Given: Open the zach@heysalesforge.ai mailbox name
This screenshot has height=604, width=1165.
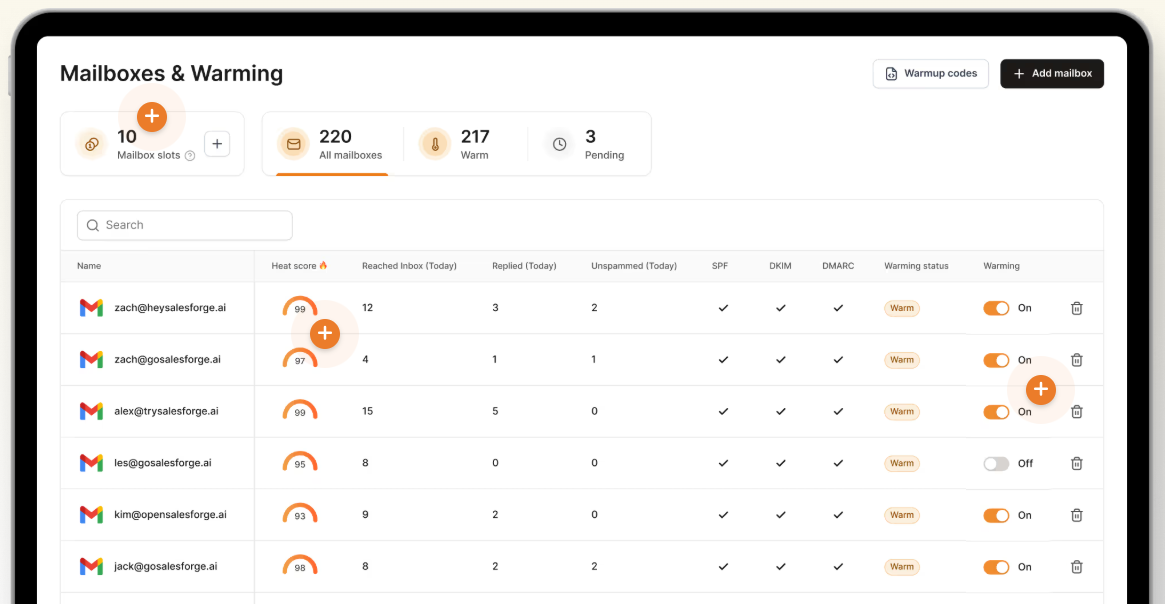Looking at the screenshot, I should click(x=170, y=308).
